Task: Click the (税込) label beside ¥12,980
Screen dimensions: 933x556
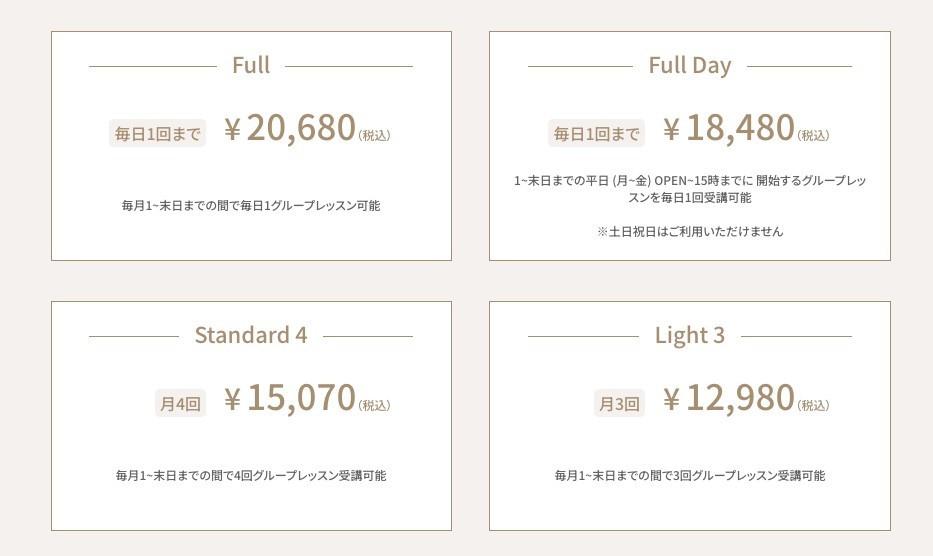Action: tap(813, 405)
